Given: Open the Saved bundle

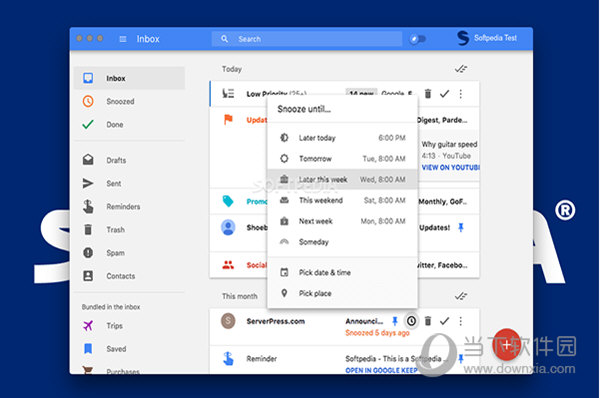Looking at the screenshot, I should [x=129, y=349].
